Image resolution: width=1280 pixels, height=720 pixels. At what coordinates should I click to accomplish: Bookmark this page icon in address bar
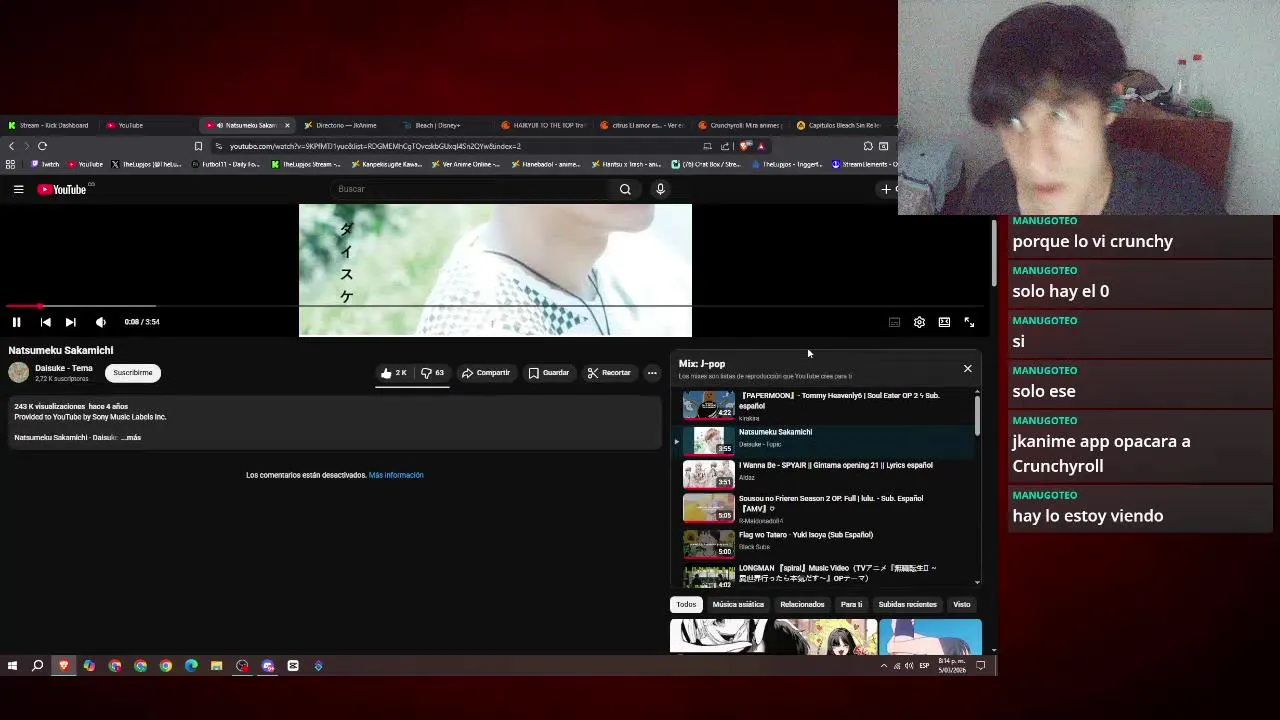(198, 146)
